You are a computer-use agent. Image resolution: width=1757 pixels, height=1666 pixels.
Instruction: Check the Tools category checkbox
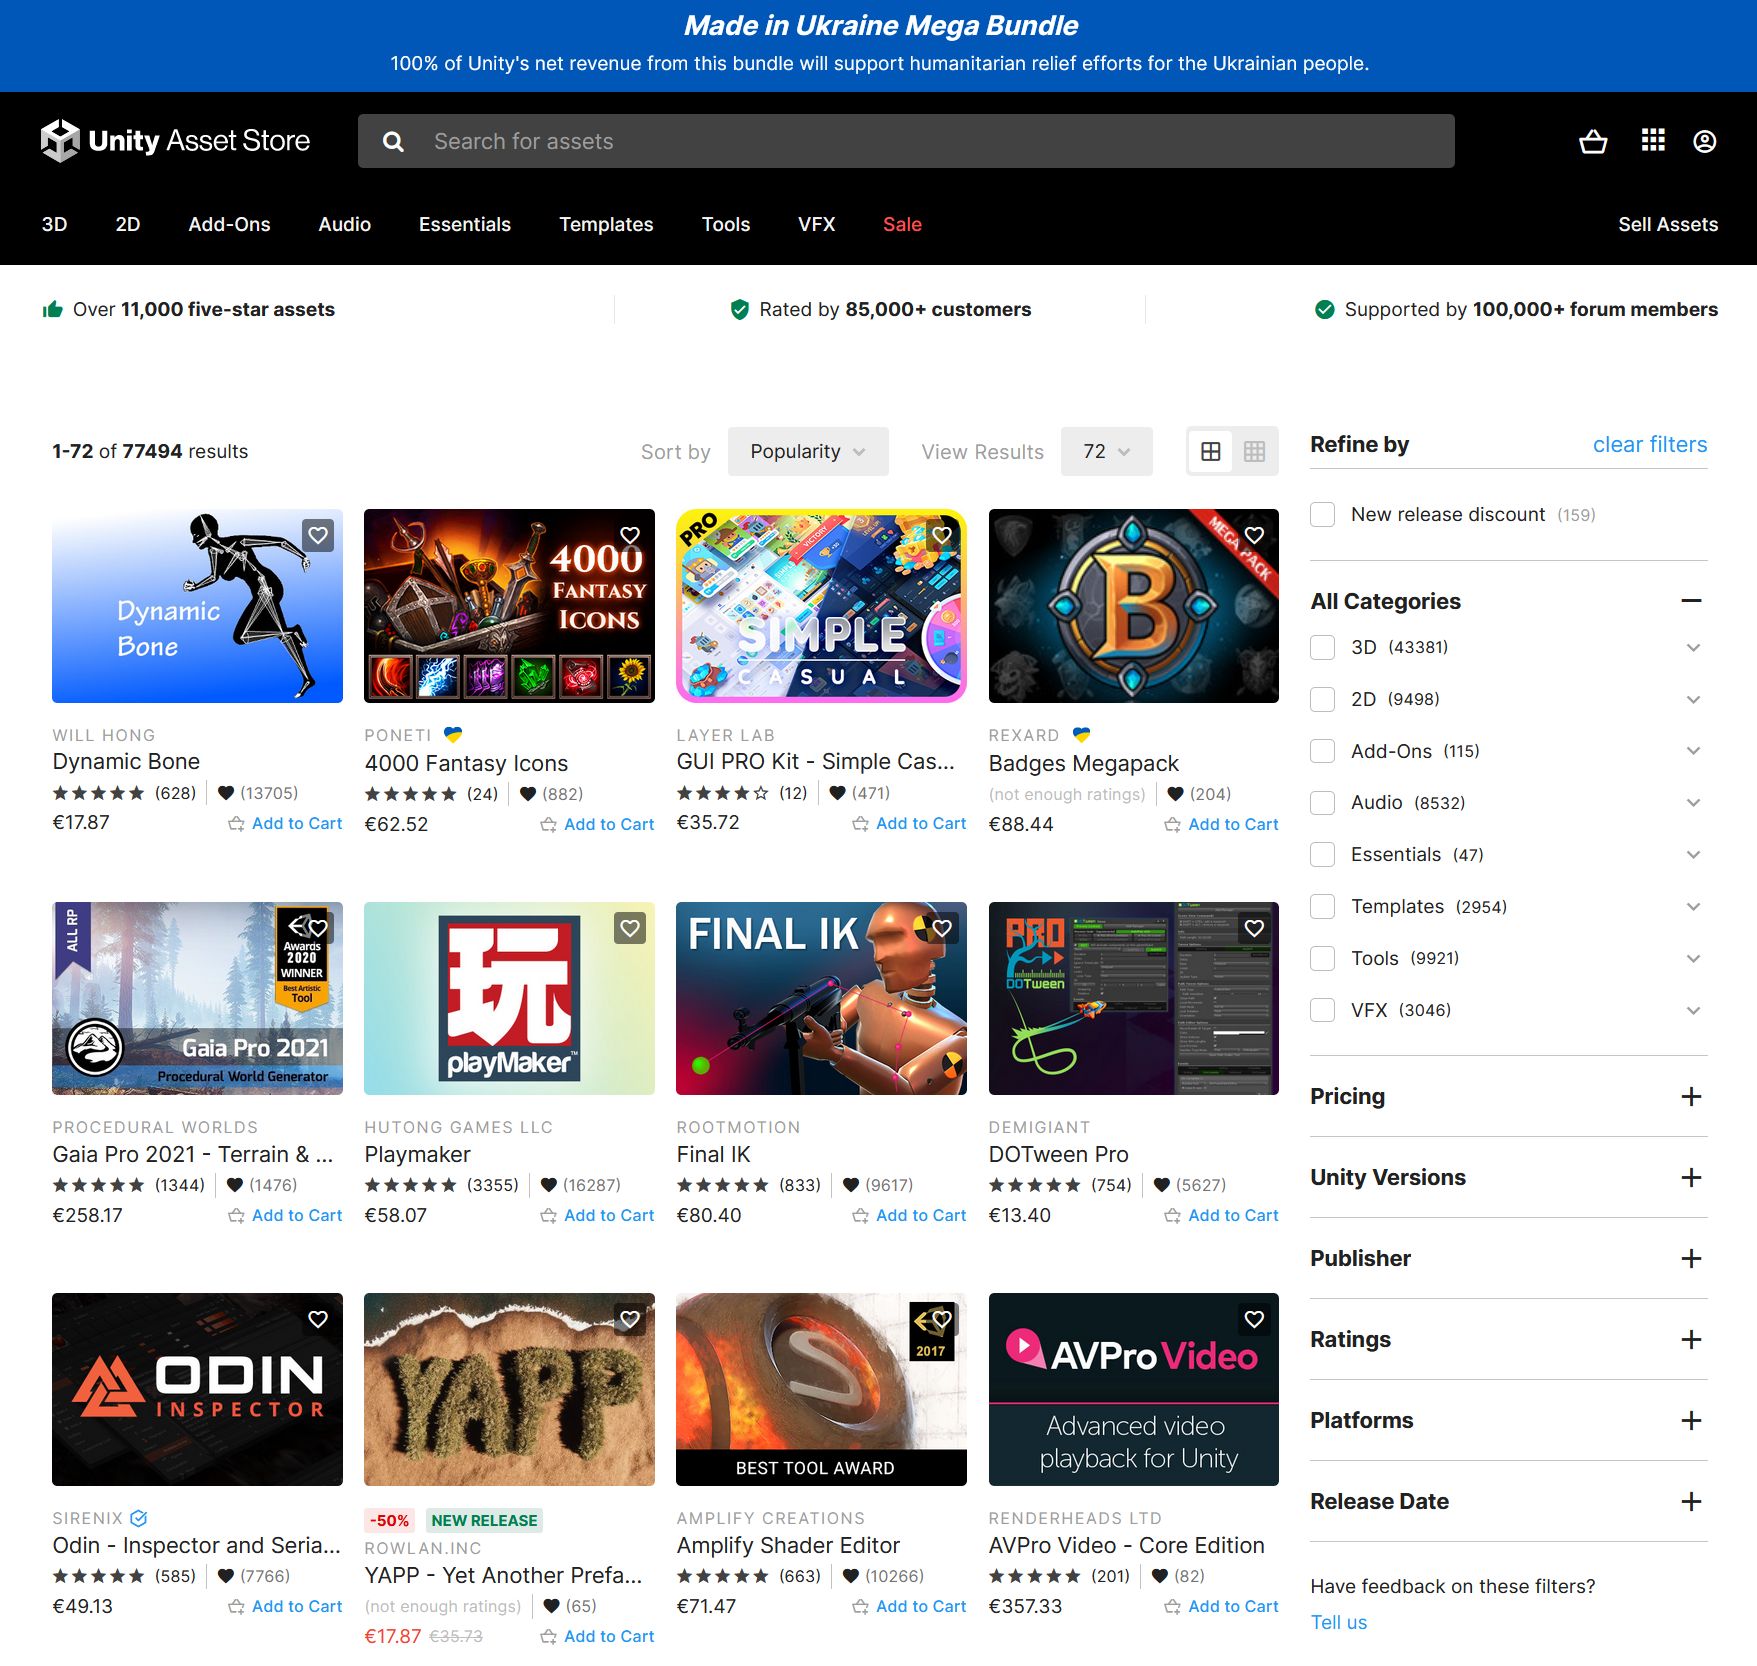(x=1323, y=958)
